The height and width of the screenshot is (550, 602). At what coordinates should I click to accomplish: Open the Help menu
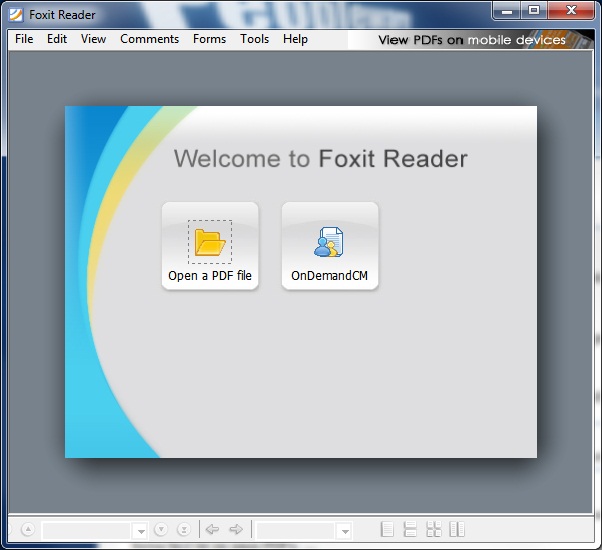click(295, 39)
